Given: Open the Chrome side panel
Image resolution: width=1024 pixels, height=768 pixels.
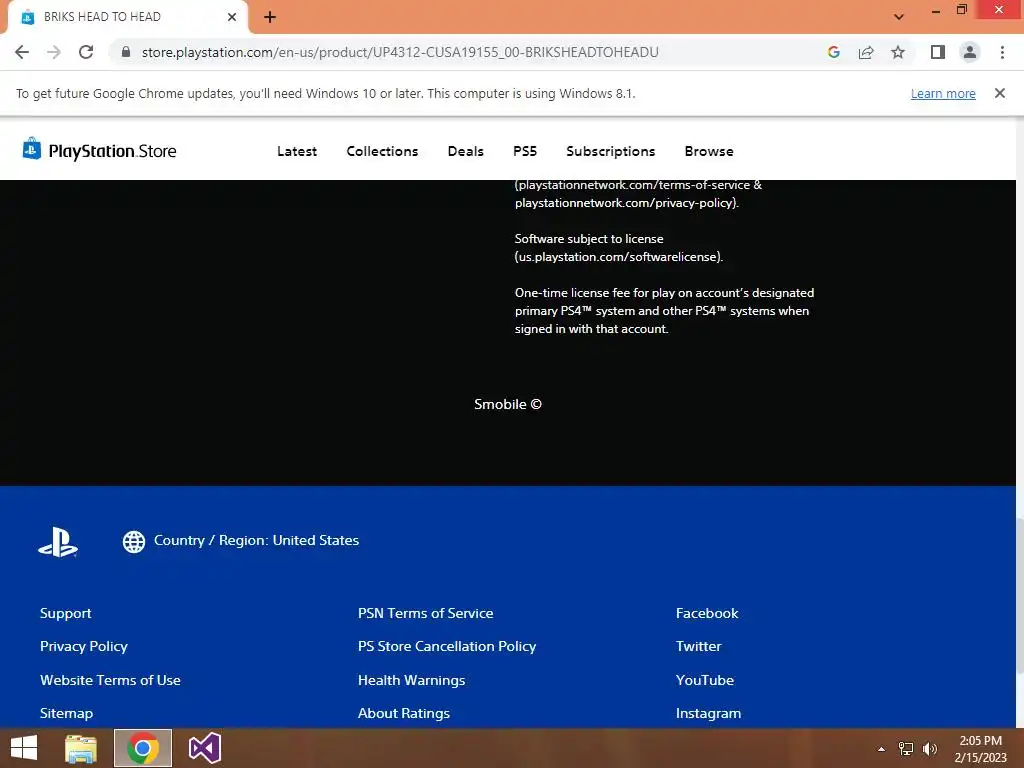Looking at the screenshot, I should (x=938, y=52).
